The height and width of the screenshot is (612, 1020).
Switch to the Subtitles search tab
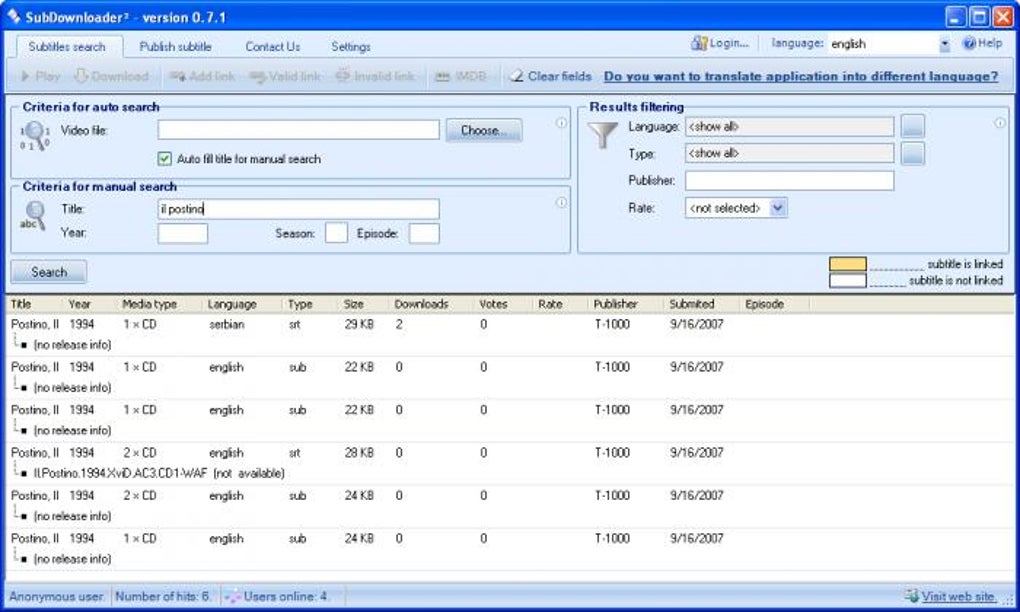tap(67, 47)
